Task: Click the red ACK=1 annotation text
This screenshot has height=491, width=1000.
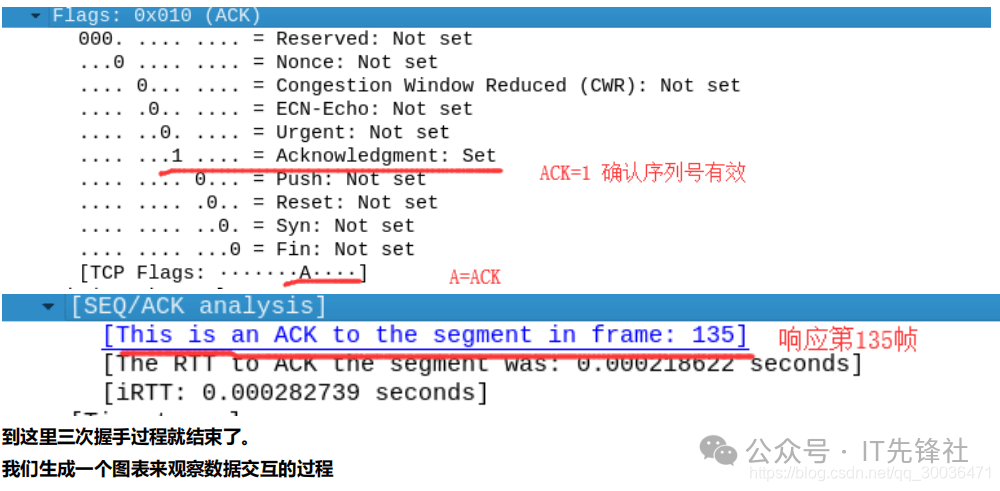Action: (x=642, y=173)
